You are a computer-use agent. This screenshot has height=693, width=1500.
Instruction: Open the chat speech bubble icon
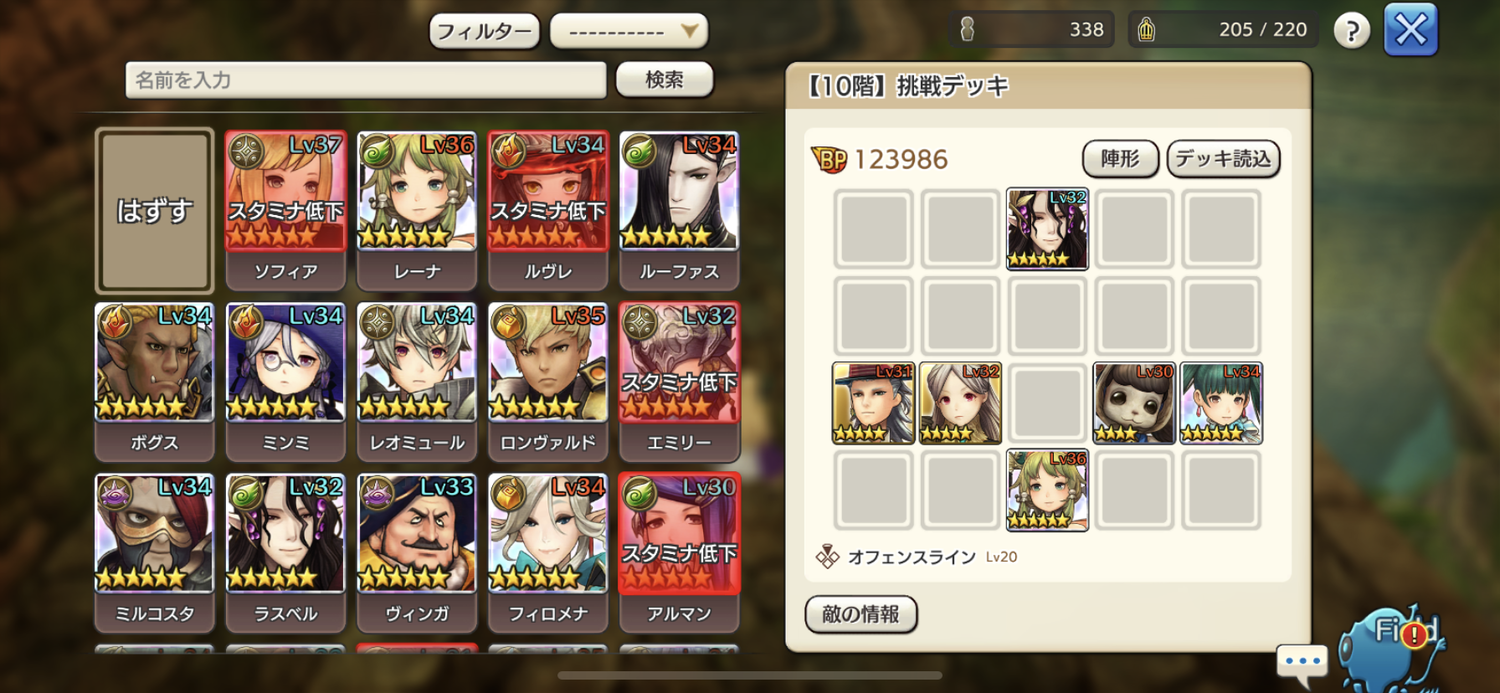coord(1302,662)
